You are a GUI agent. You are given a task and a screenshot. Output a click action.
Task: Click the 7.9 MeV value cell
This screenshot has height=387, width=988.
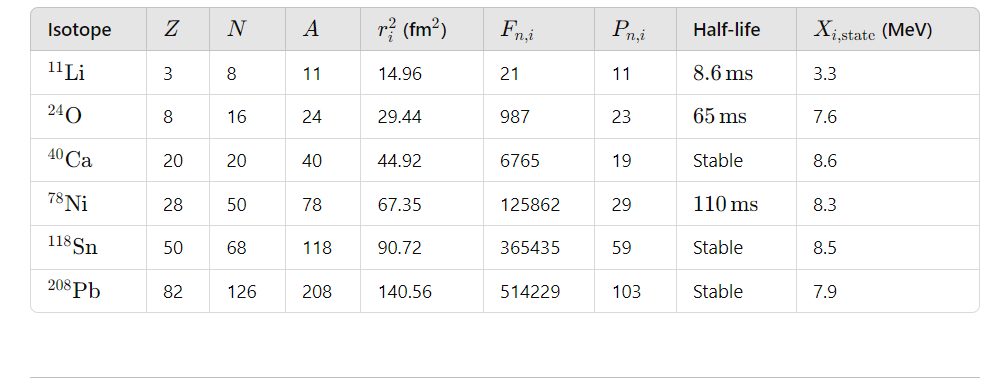[825, 292]
